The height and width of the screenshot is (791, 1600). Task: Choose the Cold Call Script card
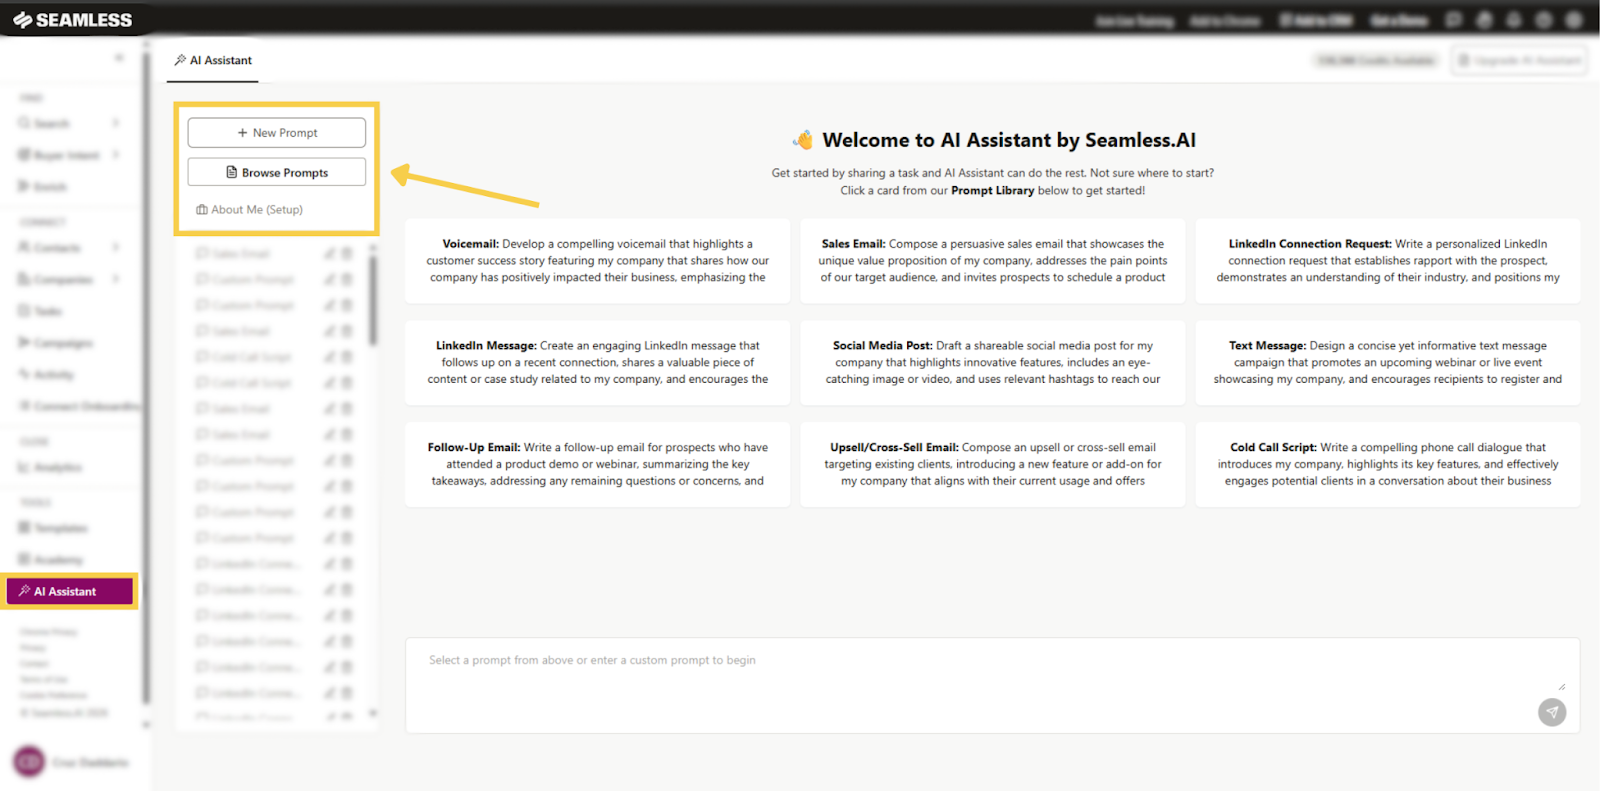[1387, 464]
